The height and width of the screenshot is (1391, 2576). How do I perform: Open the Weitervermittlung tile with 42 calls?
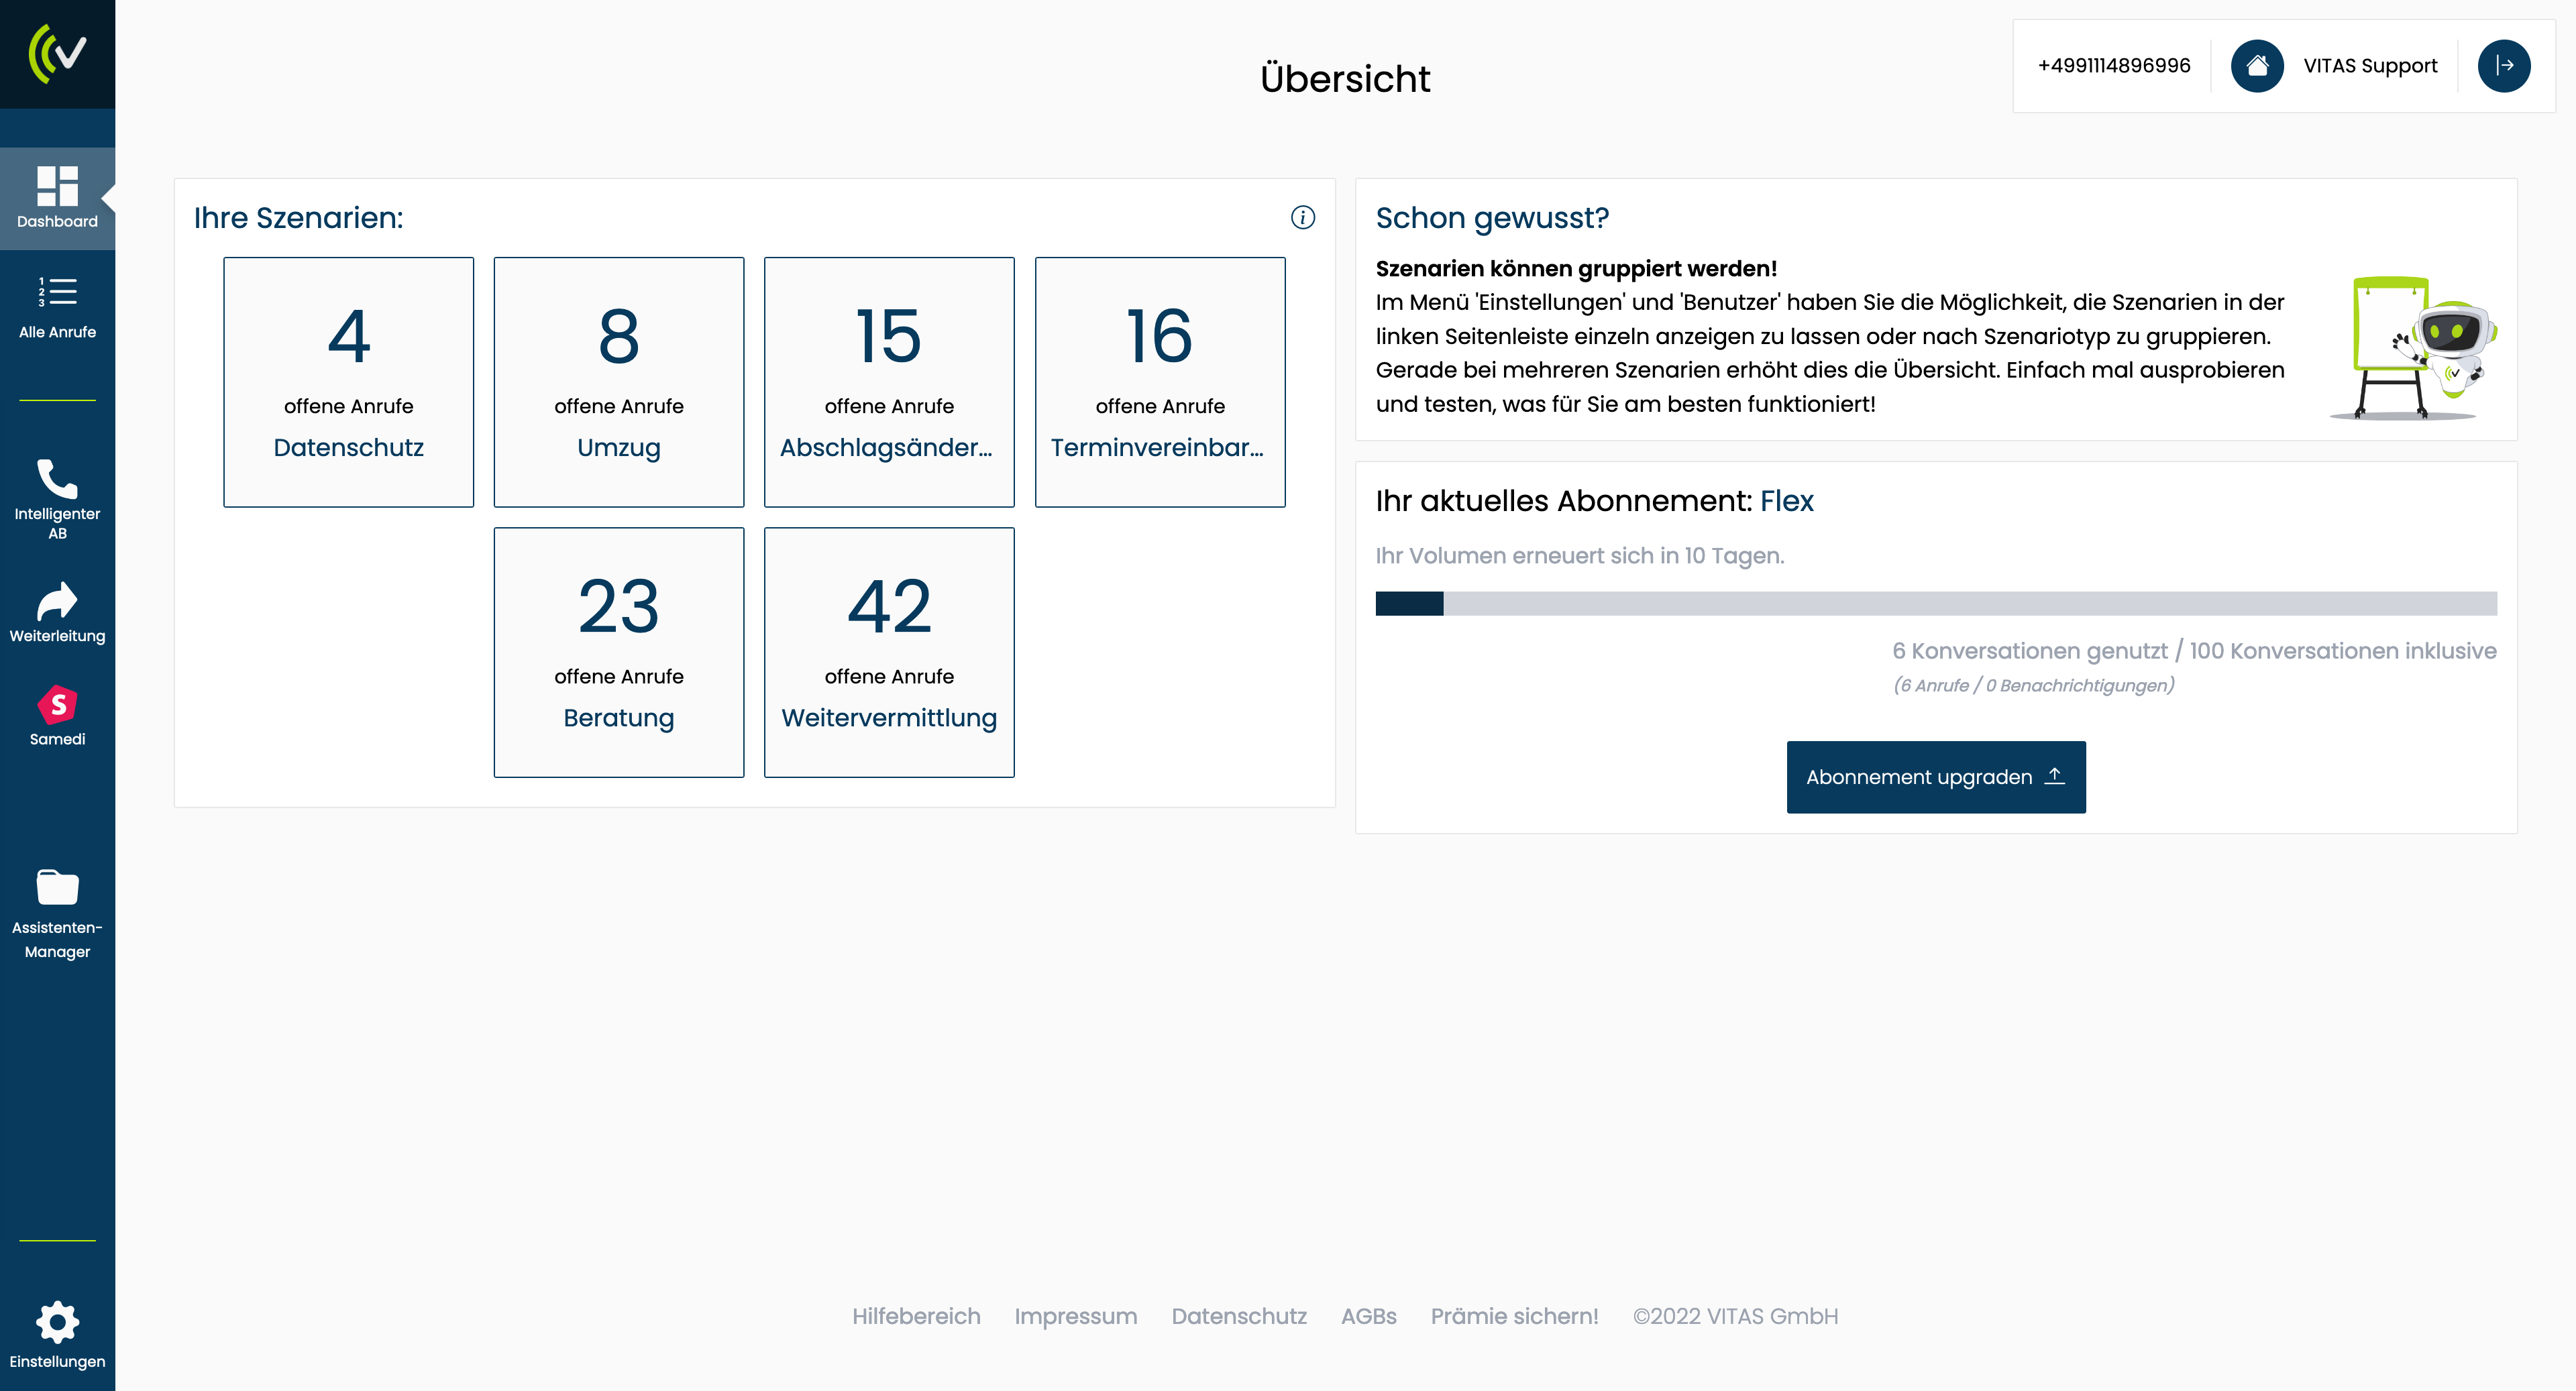tap(888, 652)
